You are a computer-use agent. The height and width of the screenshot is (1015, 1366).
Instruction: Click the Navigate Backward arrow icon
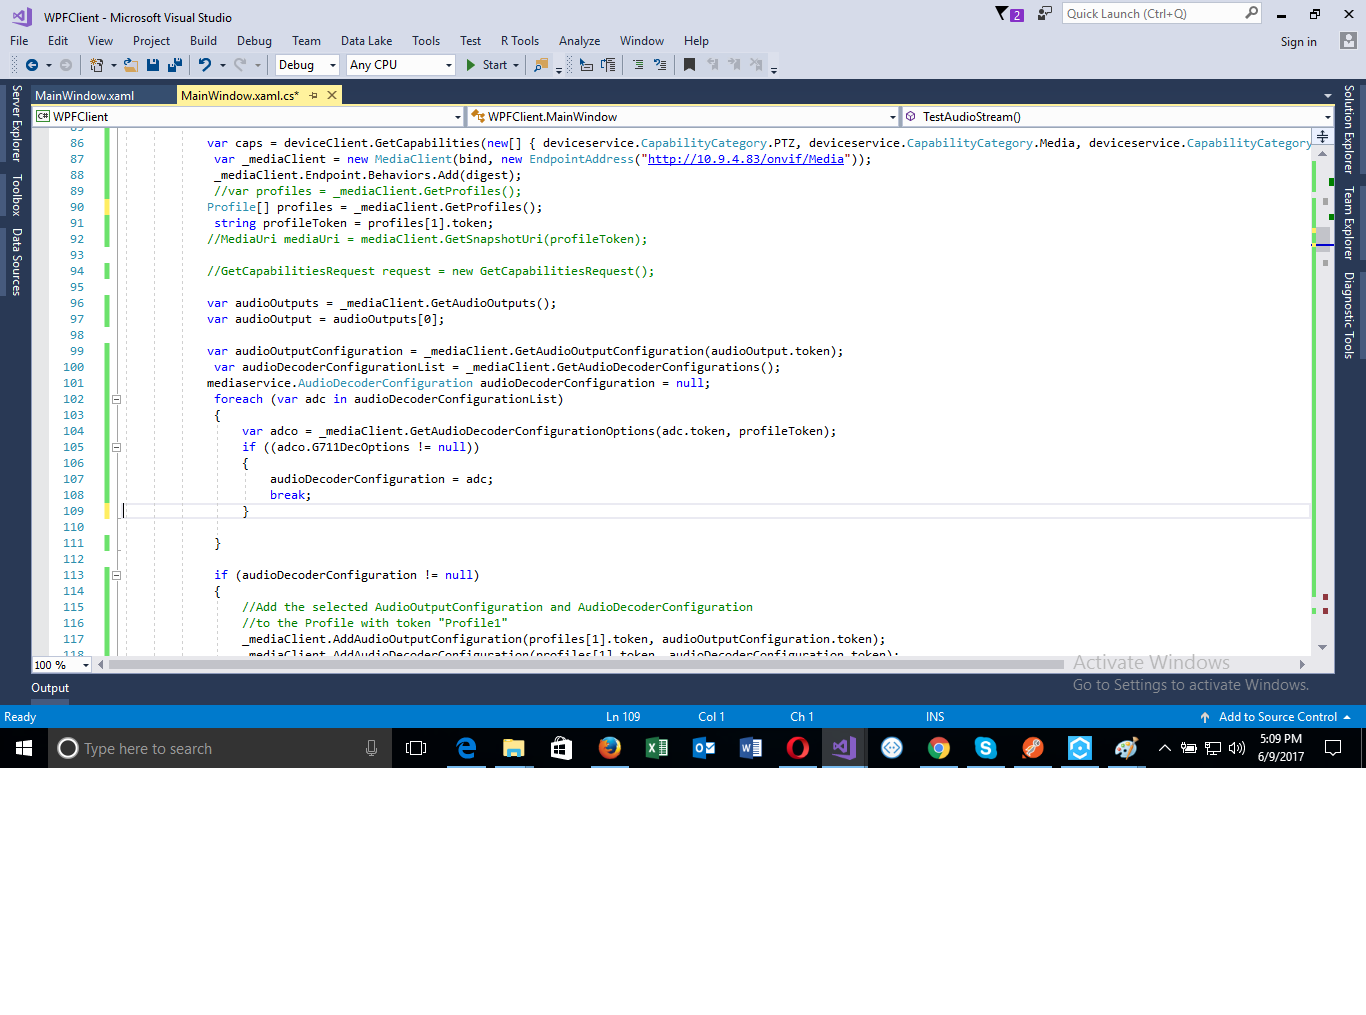(32, 65)
